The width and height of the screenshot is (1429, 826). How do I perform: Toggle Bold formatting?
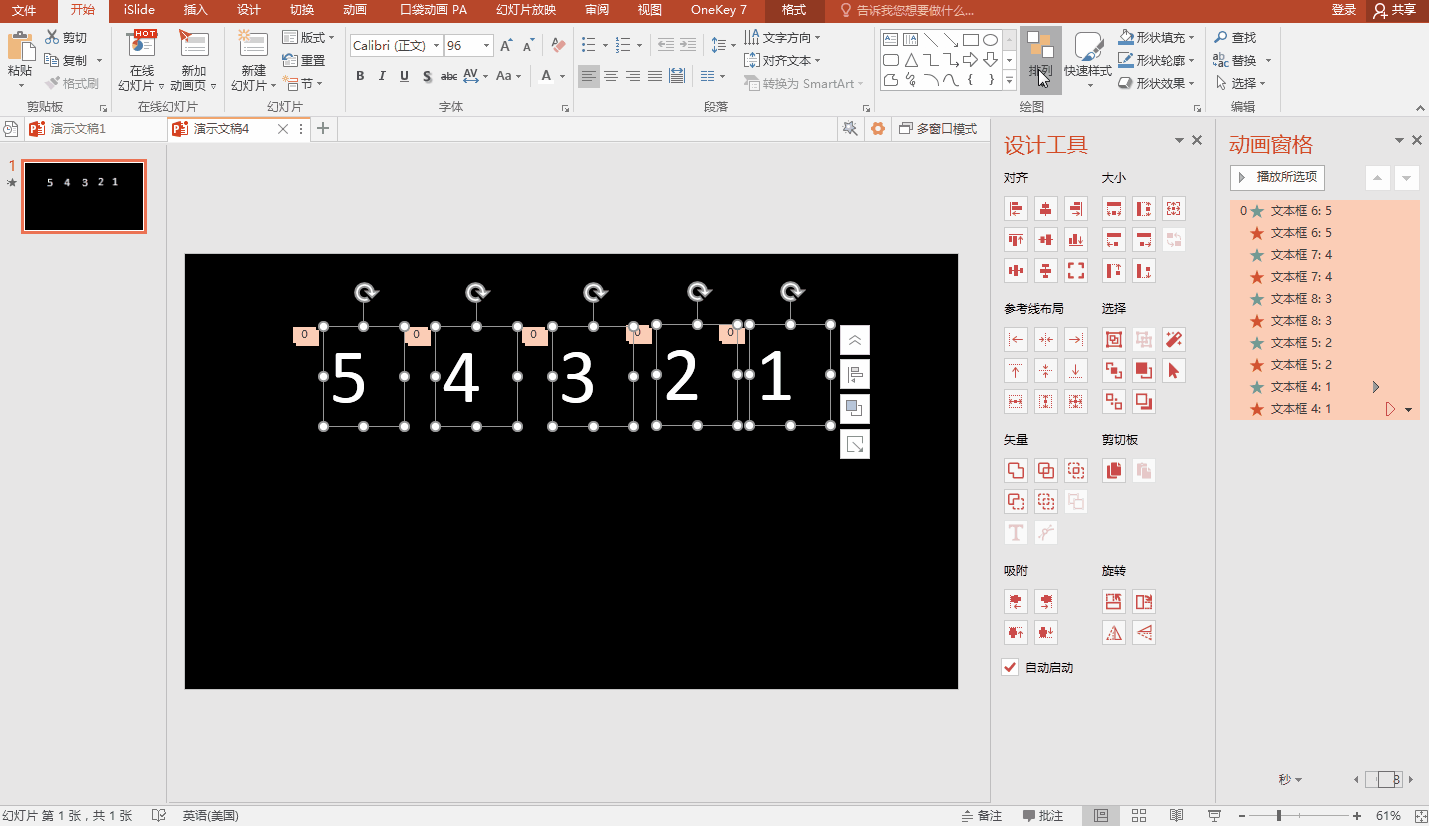click(359, 76)
